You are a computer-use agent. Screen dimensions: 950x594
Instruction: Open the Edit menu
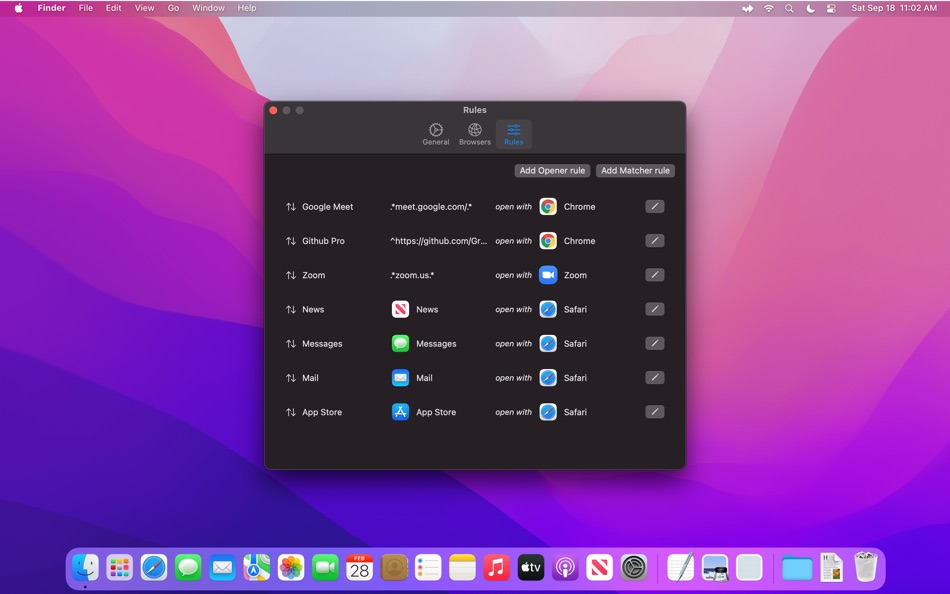click(113, 8)
